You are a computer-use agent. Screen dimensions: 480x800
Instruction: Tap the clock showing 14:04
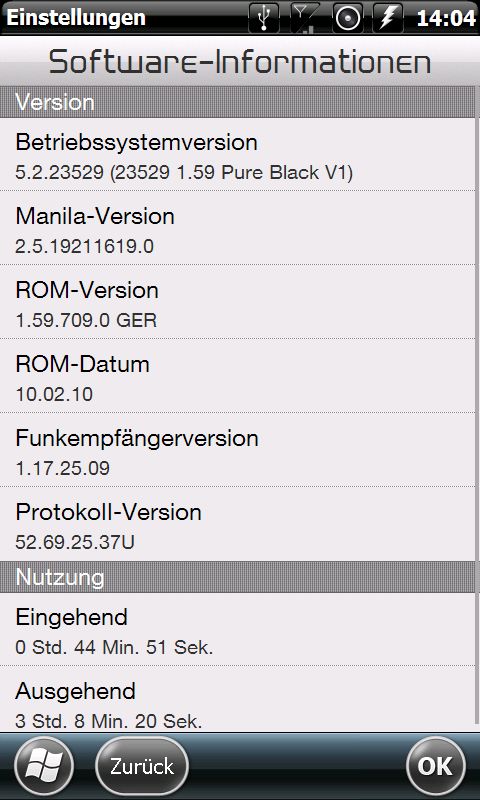(x=446, y=18)
